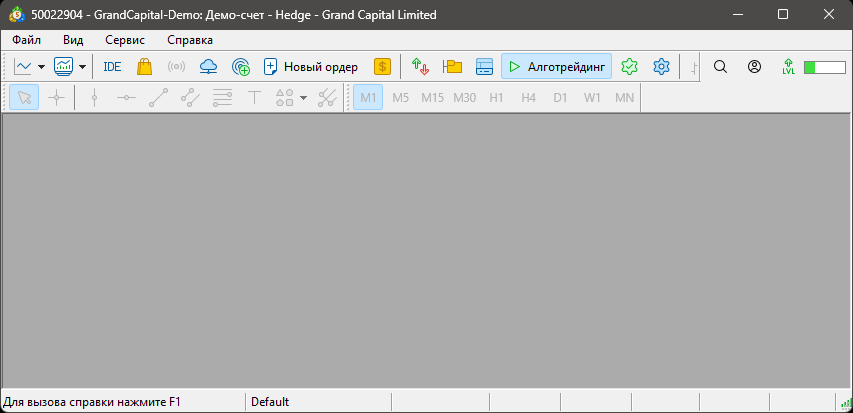Switch to M1 timeframe
853x413 pixels.
click(x=368, y=97)
